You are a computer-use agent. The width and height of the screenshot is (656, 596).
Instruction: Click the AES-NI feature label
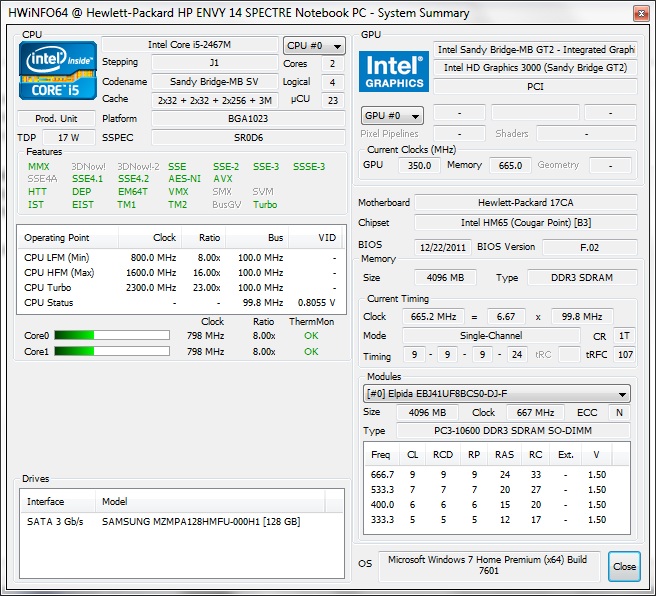click(x=184, y=179)
